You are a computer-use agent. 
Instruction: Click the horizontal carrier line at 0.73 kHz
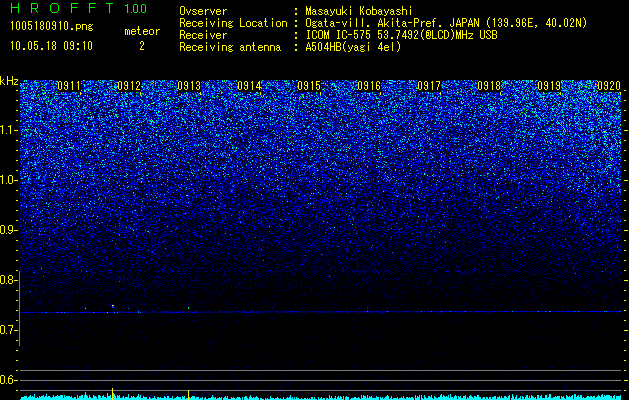pyautogui.click(x=320, y=312)
